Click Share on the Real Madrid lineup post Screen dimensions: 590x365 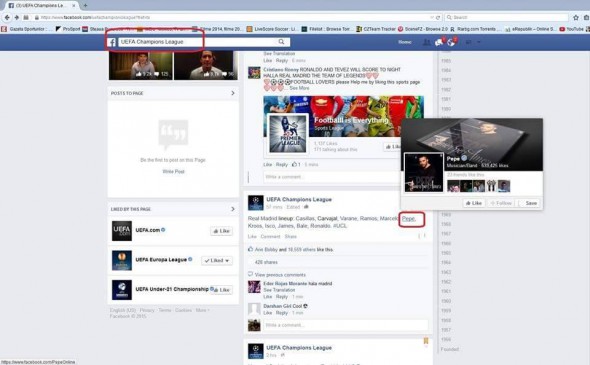(290, 237)
